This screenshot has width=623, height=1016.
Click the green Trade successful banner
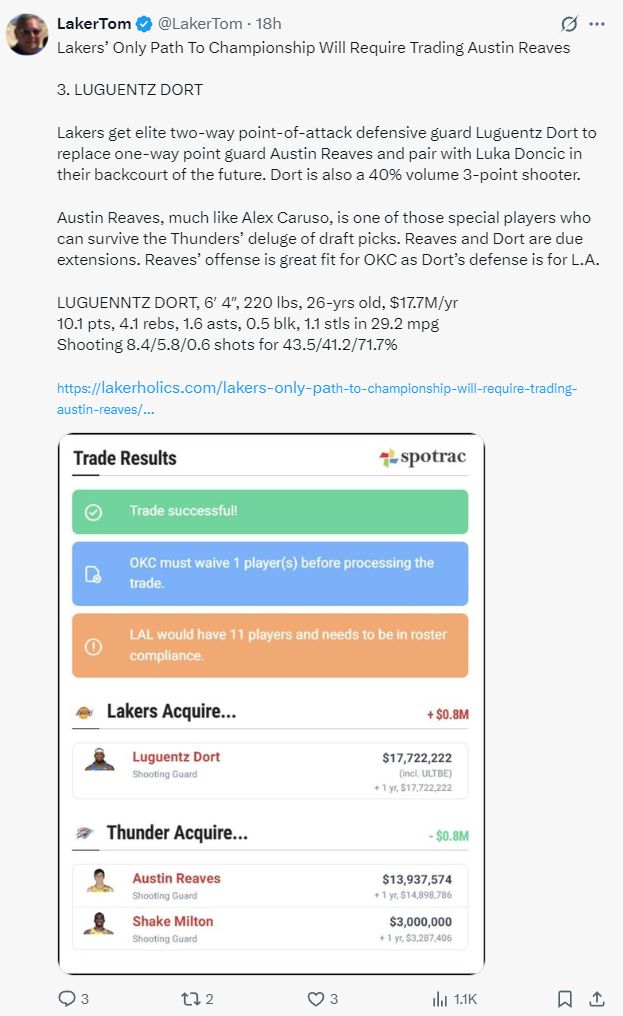pyautogui.click(x=270, y=511)
